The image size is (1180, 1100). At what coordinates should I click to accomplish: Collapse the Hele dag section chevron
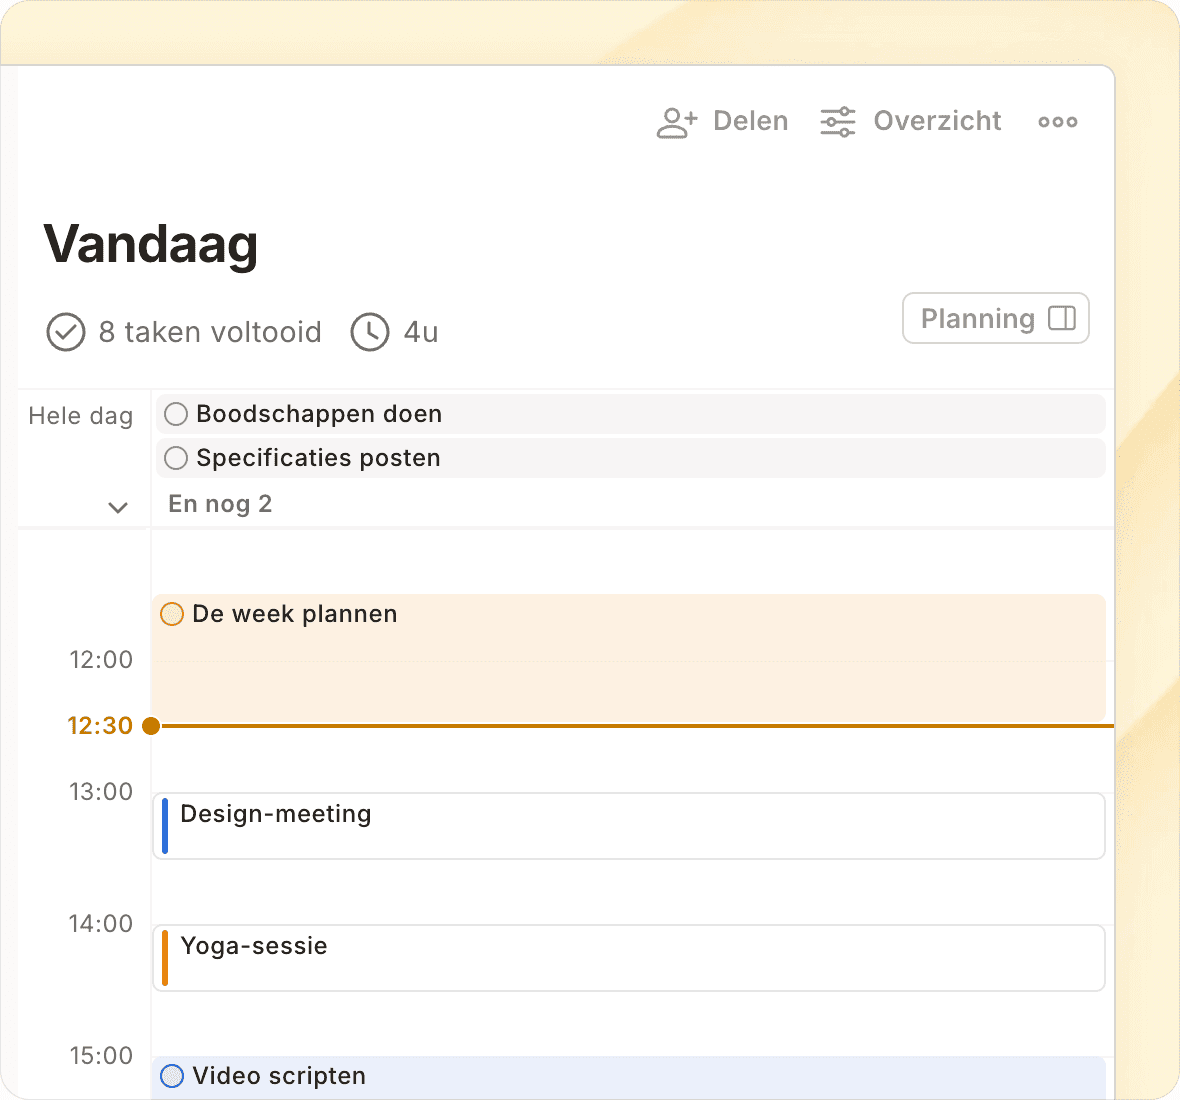click(118, 507)
